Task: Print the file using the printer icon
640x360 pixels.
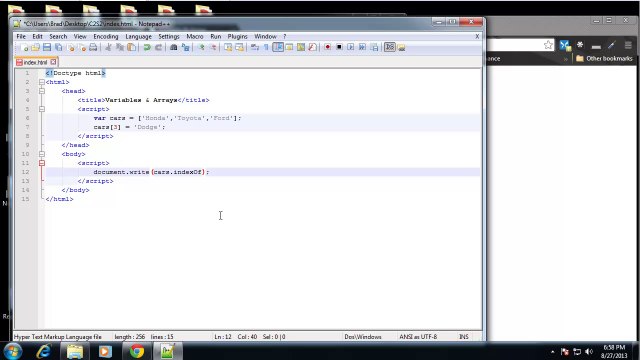Action: coord(93,47)
